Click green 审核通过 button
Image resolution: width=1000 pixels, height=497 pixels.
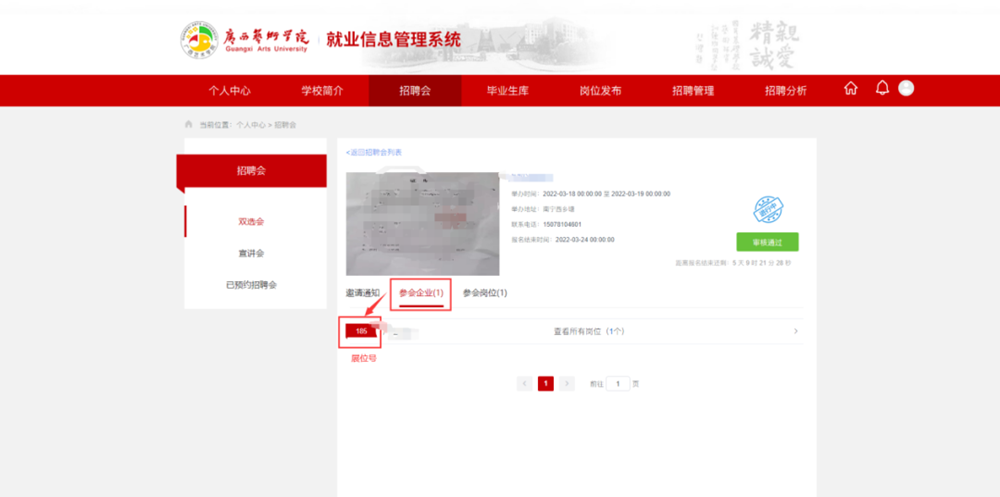(767, 242)
